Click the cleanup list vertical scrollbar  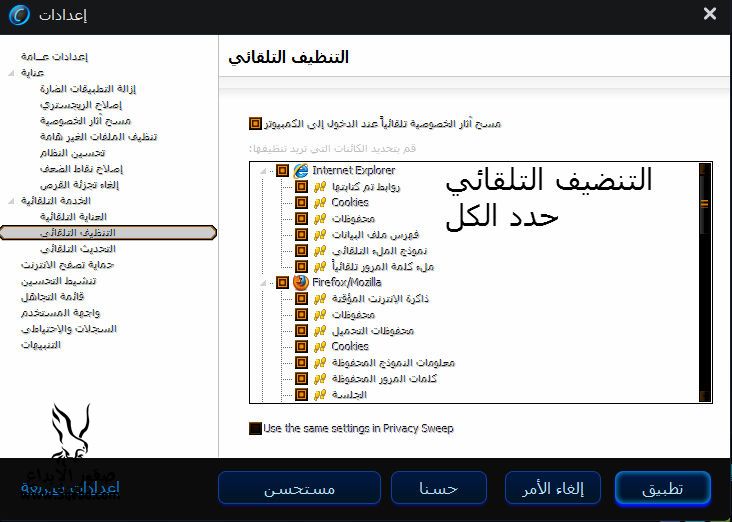[x=705, y=282]
